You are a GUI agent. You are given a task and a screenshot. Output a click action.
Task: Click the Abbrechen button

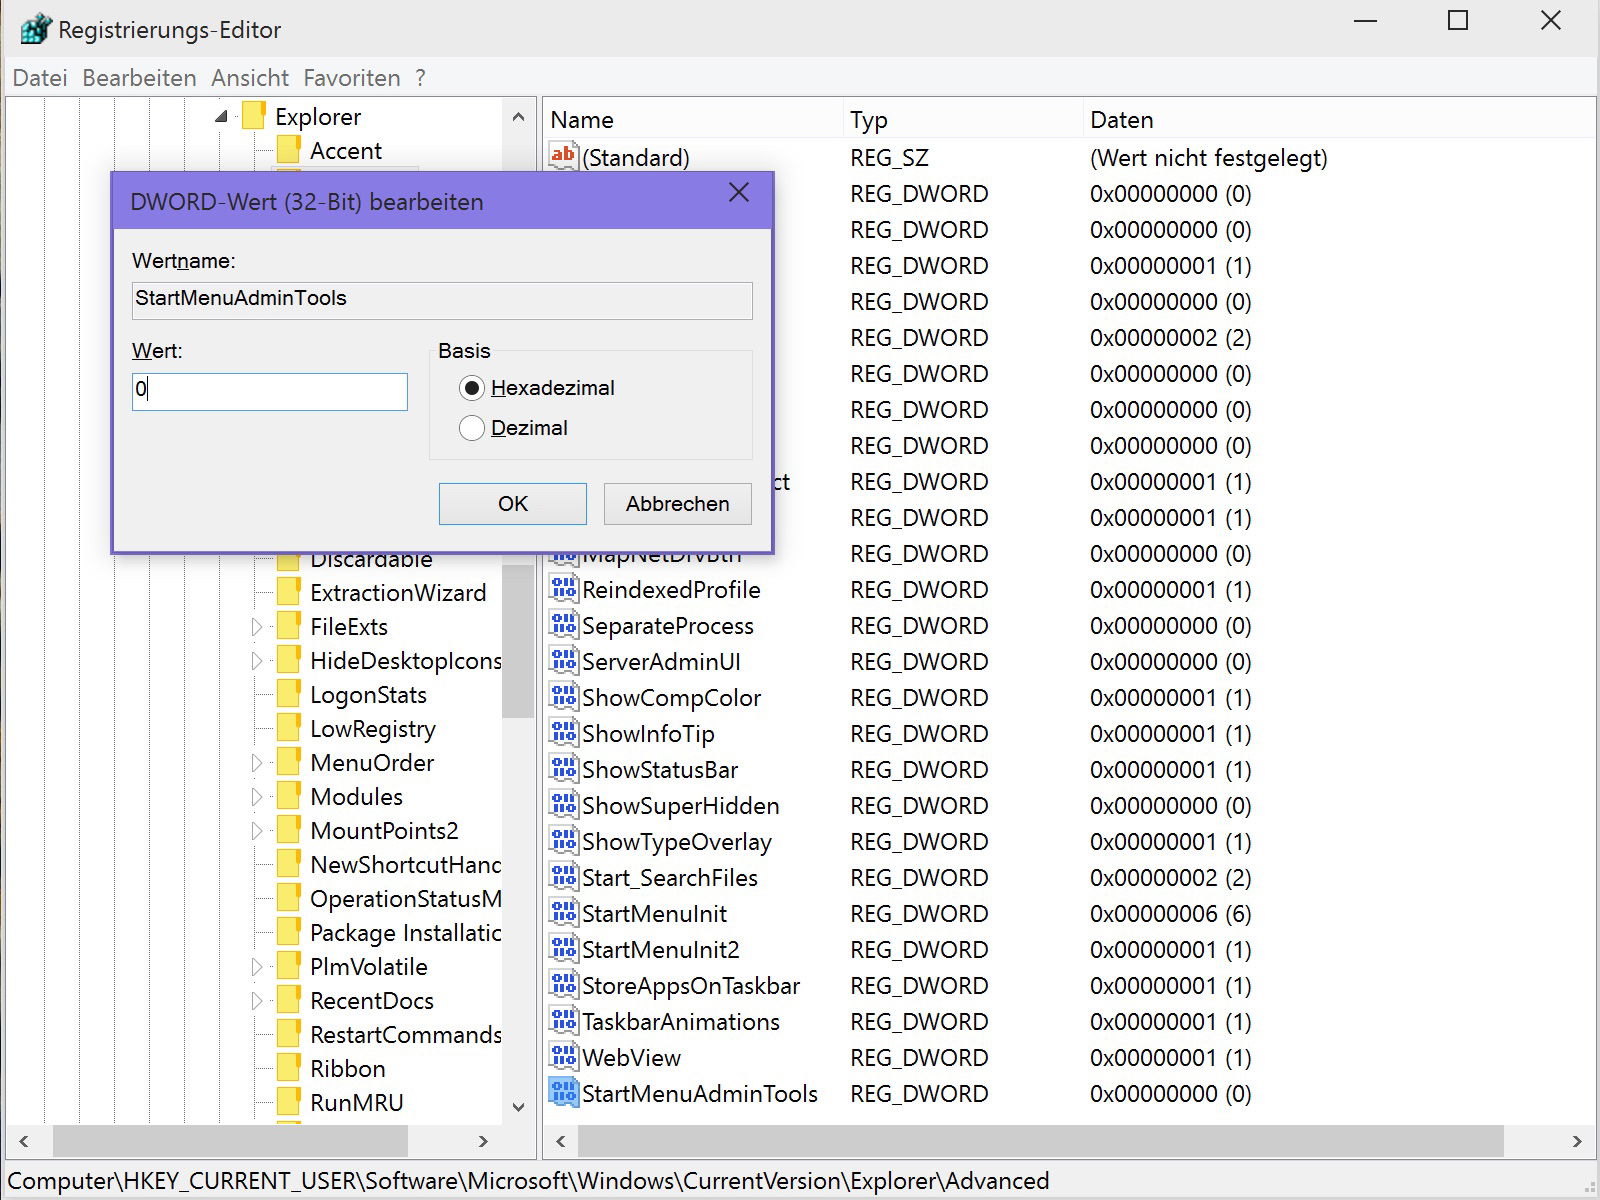[677, 503]
